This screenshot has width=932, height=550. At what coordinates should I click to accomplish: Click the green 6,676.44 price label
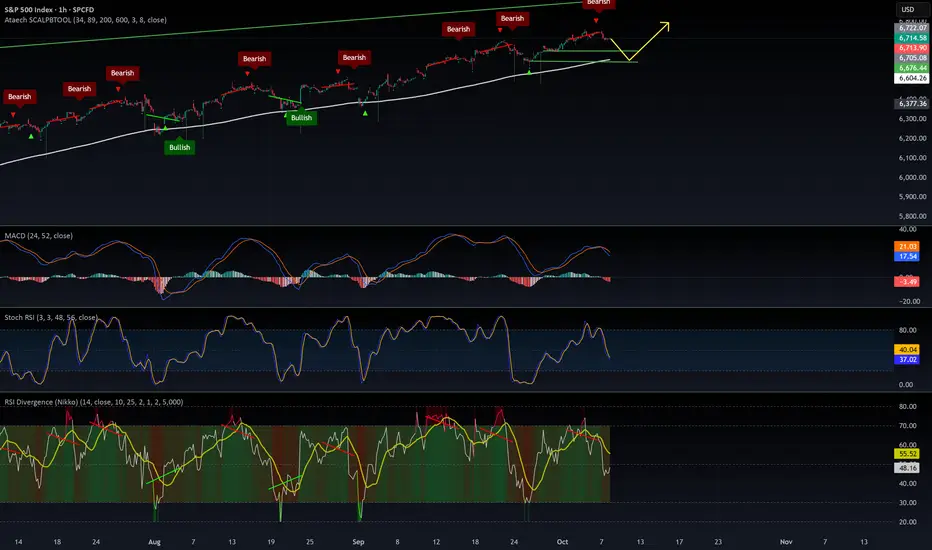coord(912,68)
